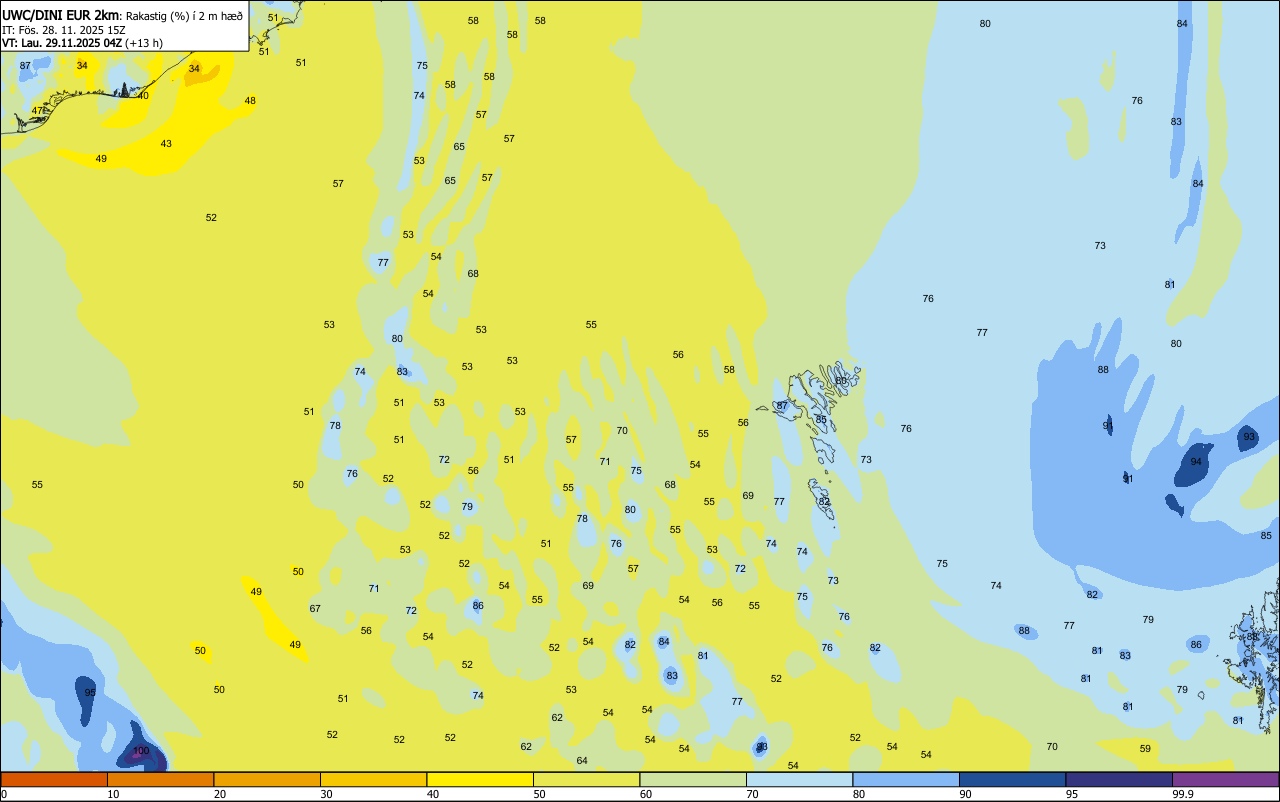Viewport: 1280px width, 802px height.
Task: Click the '99.9' legend scale label
Action: coord(1183,794)
